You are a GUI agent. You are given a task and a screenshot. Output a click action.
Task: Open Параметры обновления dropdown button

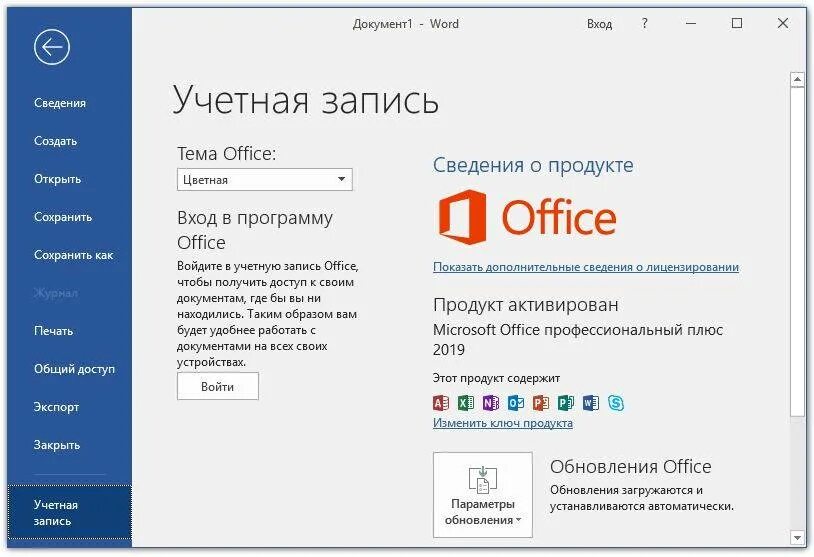(x=483, y=495)
